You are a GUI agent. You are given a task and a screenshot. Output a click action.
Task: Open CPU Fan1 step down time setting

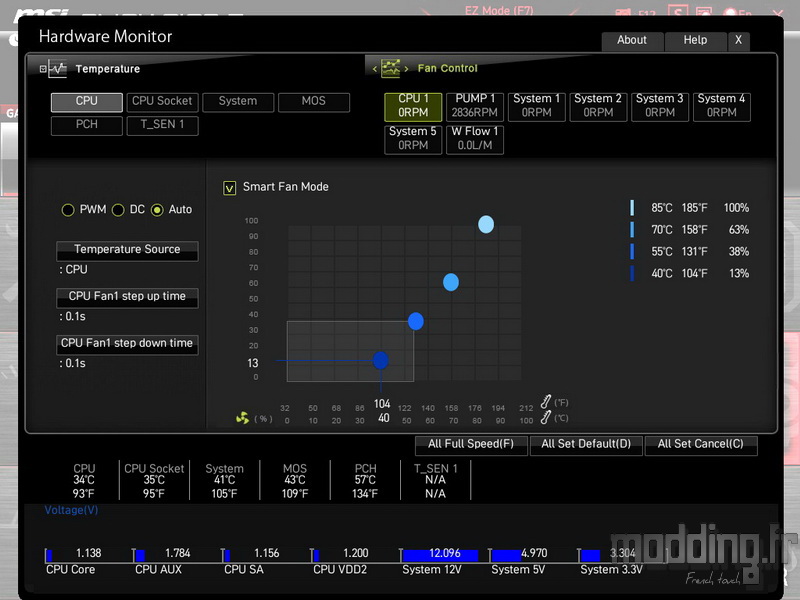click(x=127, y=344)
